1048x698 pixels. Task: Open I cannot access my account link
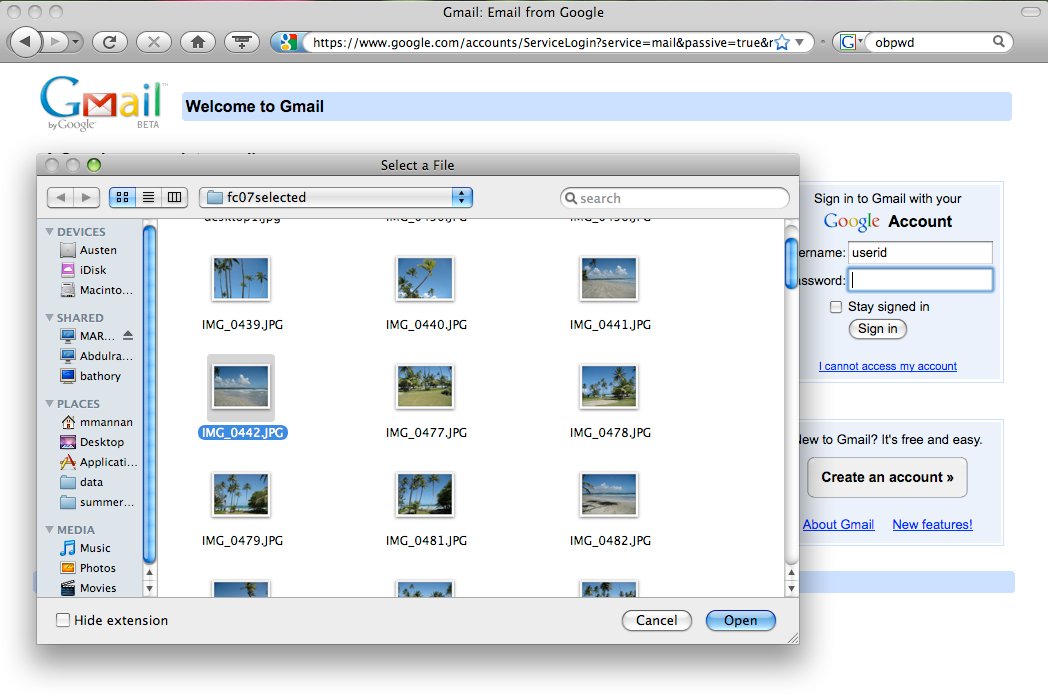[888, 366]
